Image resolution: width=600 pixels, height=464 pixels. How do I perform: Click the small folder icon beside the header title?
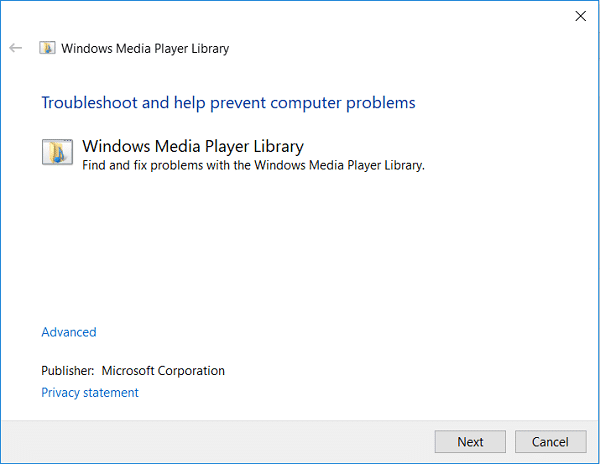47,48
